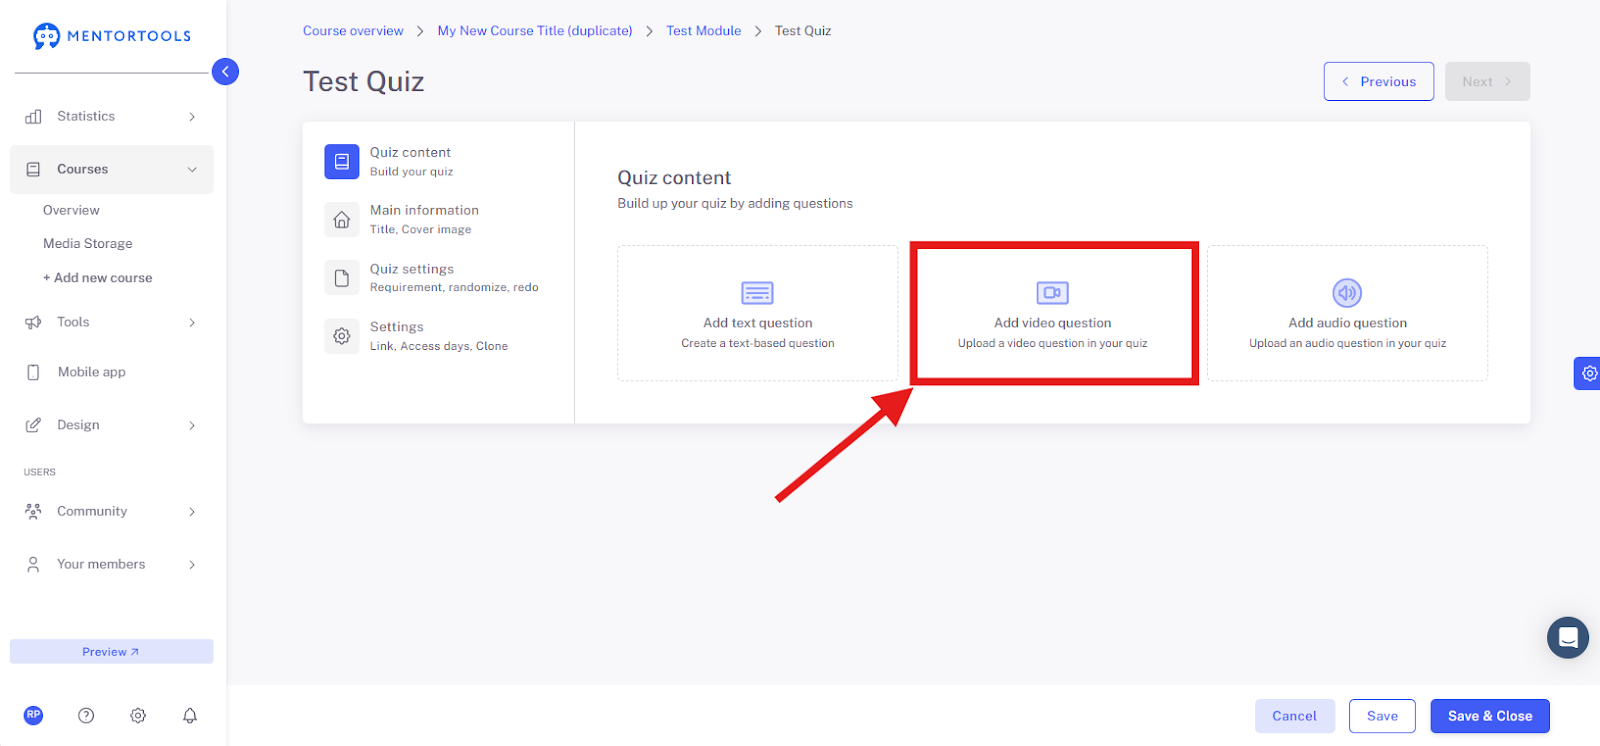Click the video camera question icon
The height and width of the screenshot is (746, 1600).
pyautogui.click(x=1052, y=293)
